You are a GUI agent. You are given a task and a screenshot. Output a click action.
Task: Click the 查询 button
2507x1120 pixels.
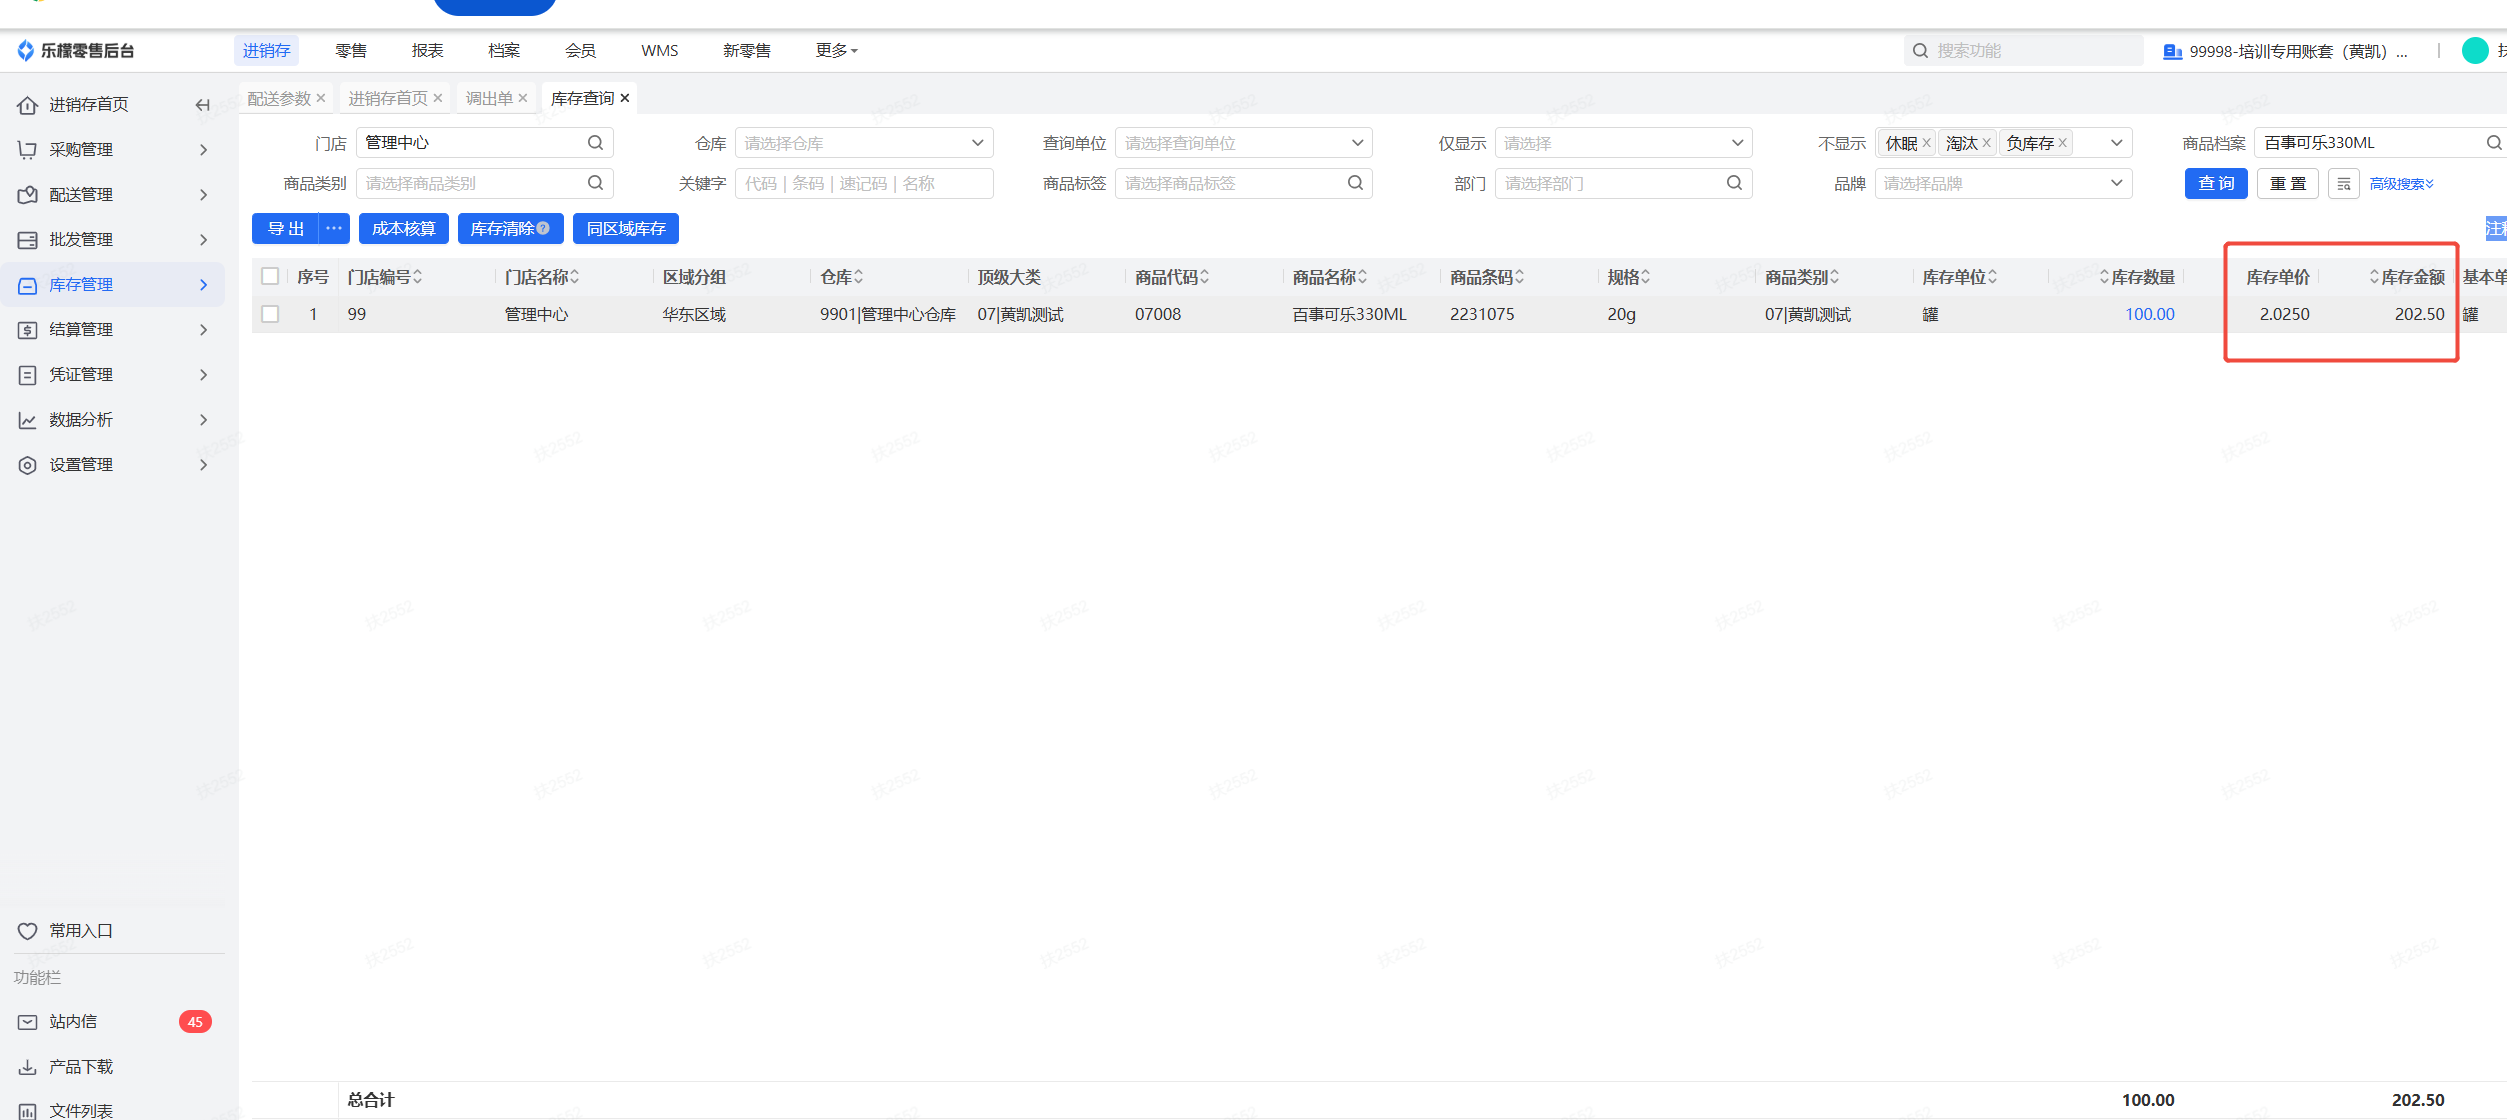pyautogui.click(x=2215, y=184)
